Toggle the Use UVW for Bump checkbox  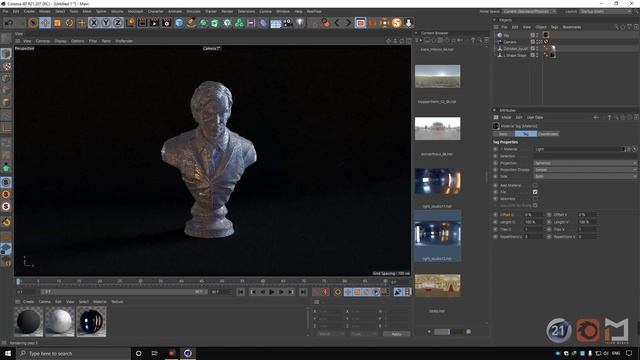click(535, 205)
